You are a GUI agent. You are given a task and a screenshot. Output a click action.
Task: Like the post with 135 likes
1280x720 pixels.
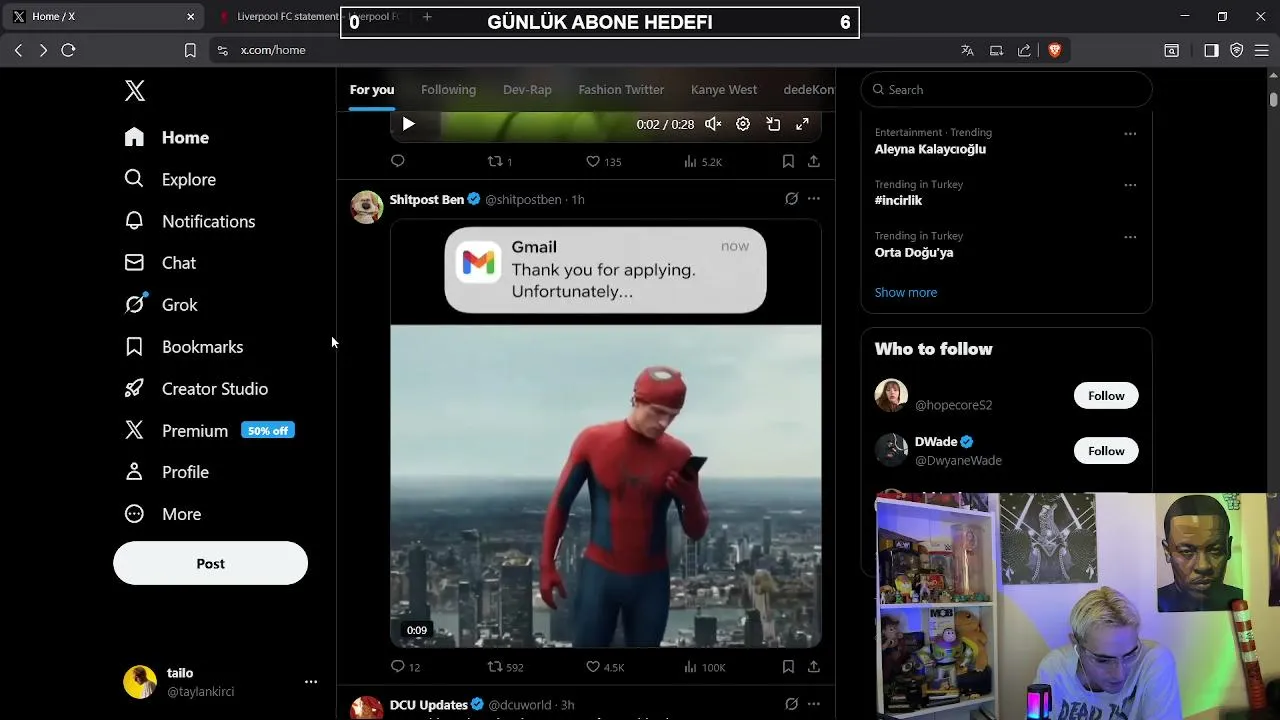pos(603,161)
